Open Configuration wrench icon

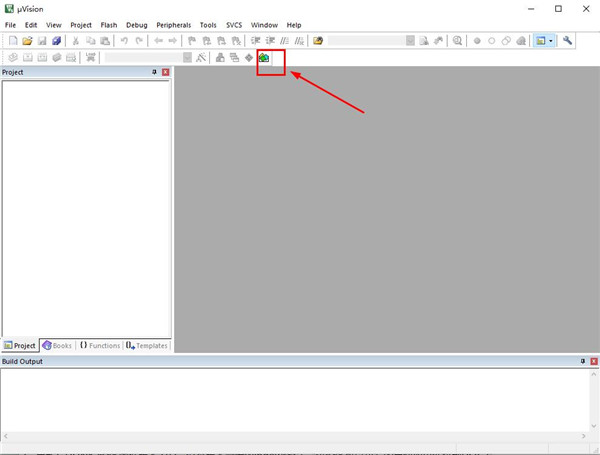pos(567,41)
